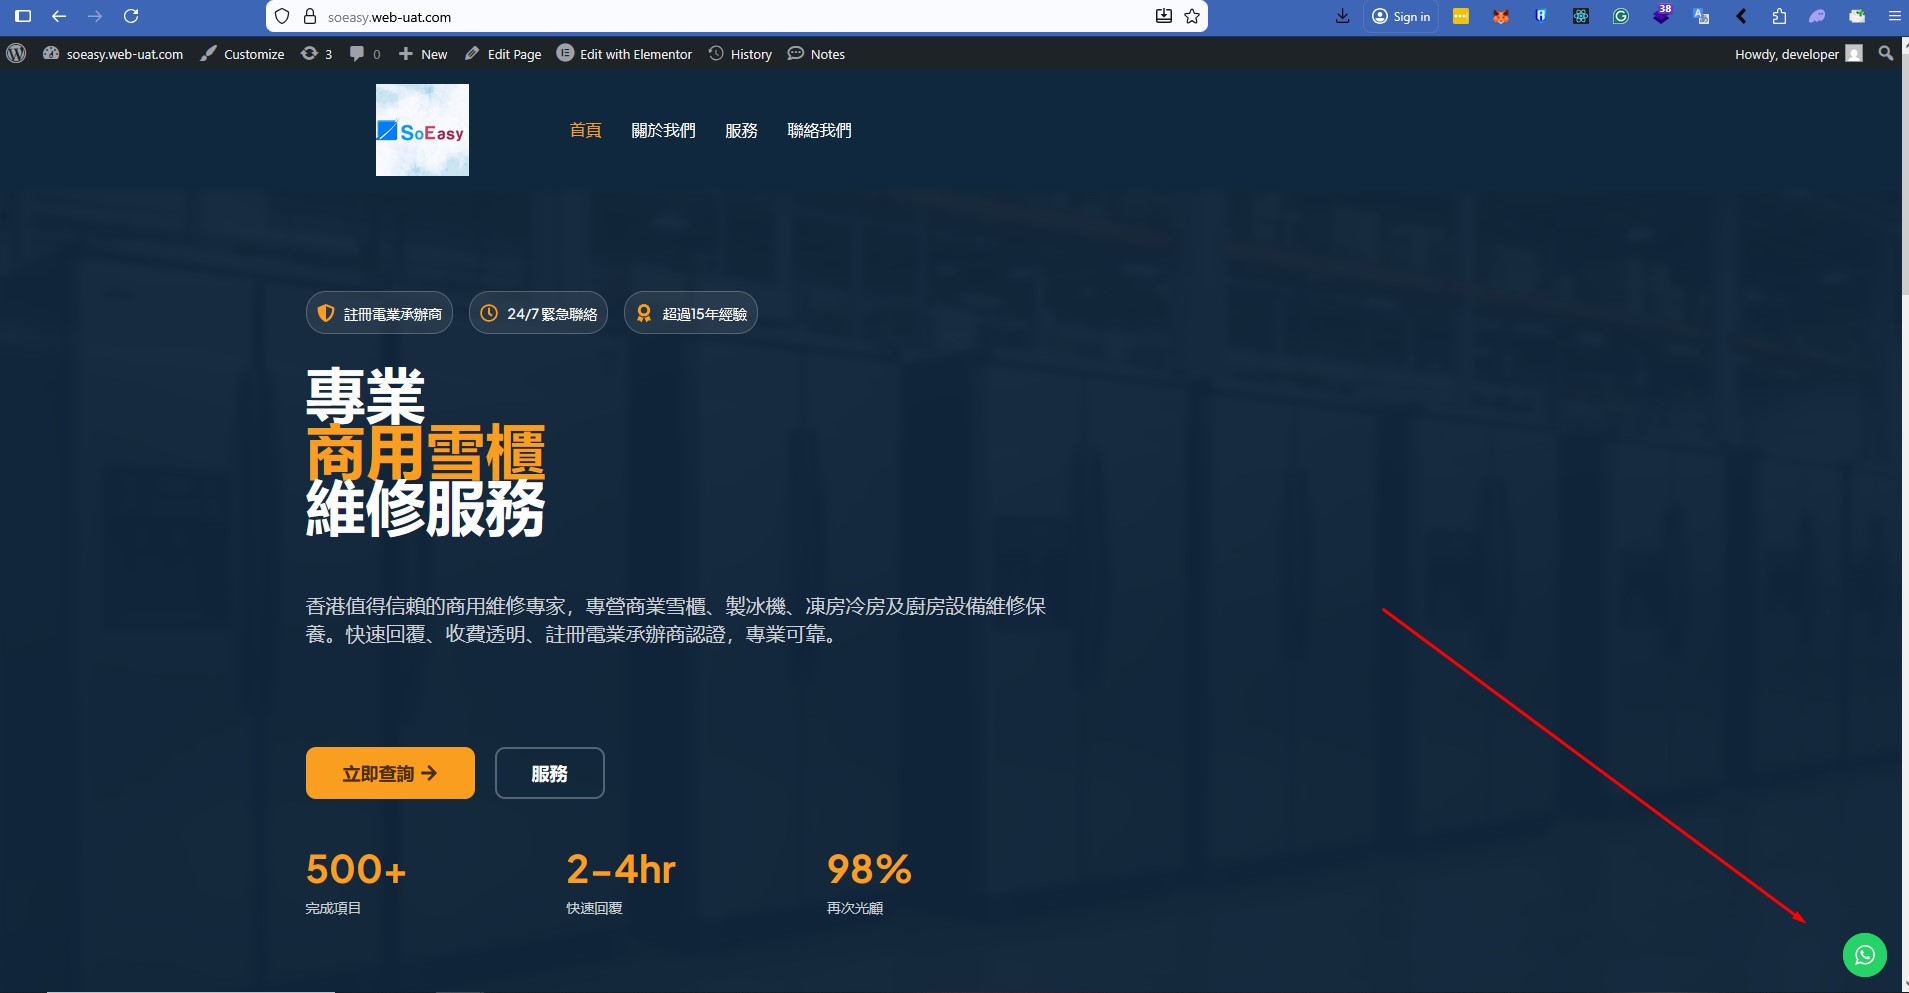Switch to the 服務 navigation tab

[x=740, y=130]
